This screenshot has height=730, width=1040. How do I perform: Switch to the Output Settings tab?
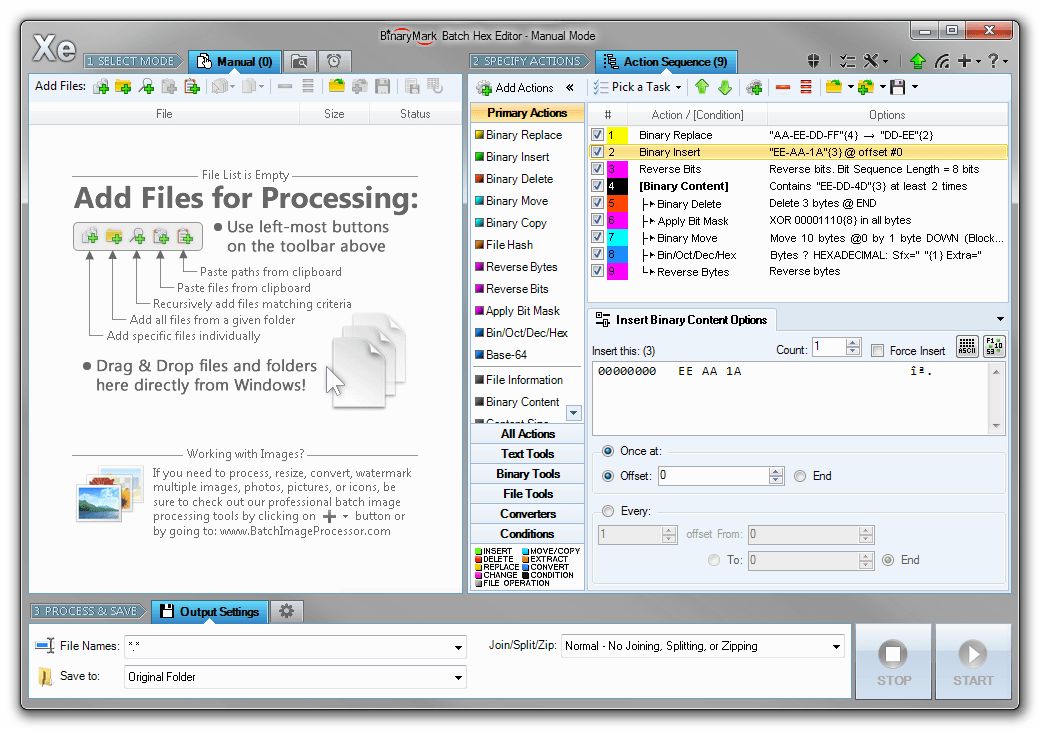[208, 611]
